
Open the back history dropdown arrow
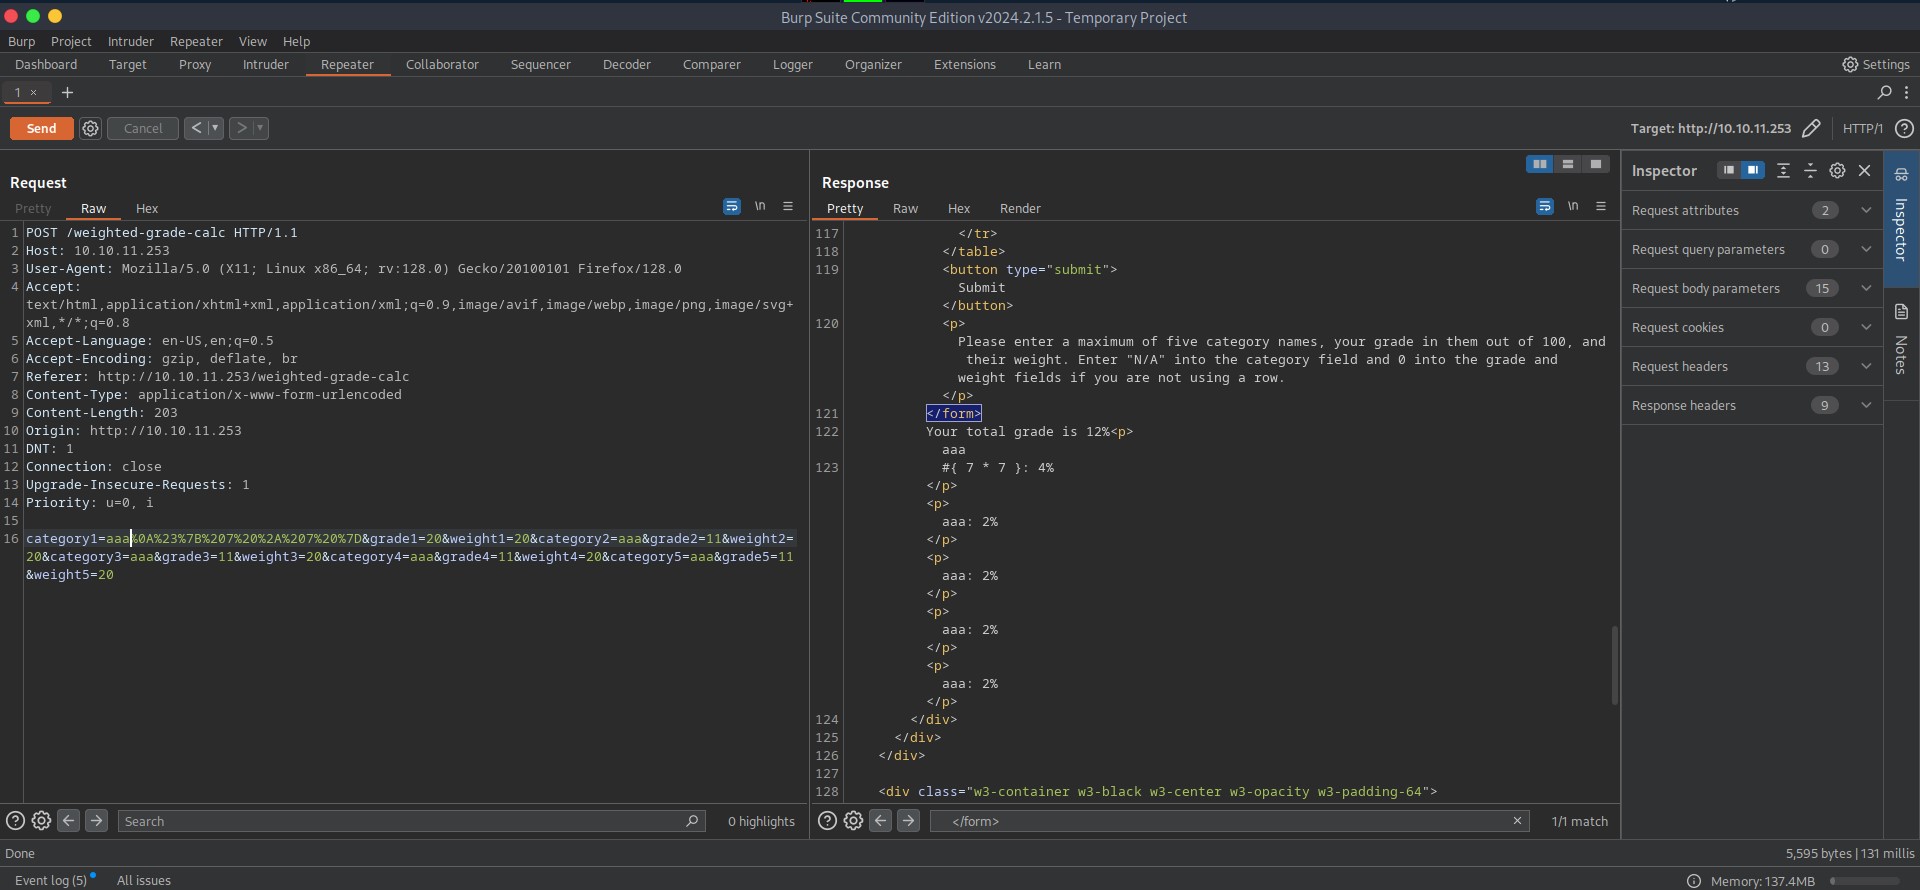[215, 128]
